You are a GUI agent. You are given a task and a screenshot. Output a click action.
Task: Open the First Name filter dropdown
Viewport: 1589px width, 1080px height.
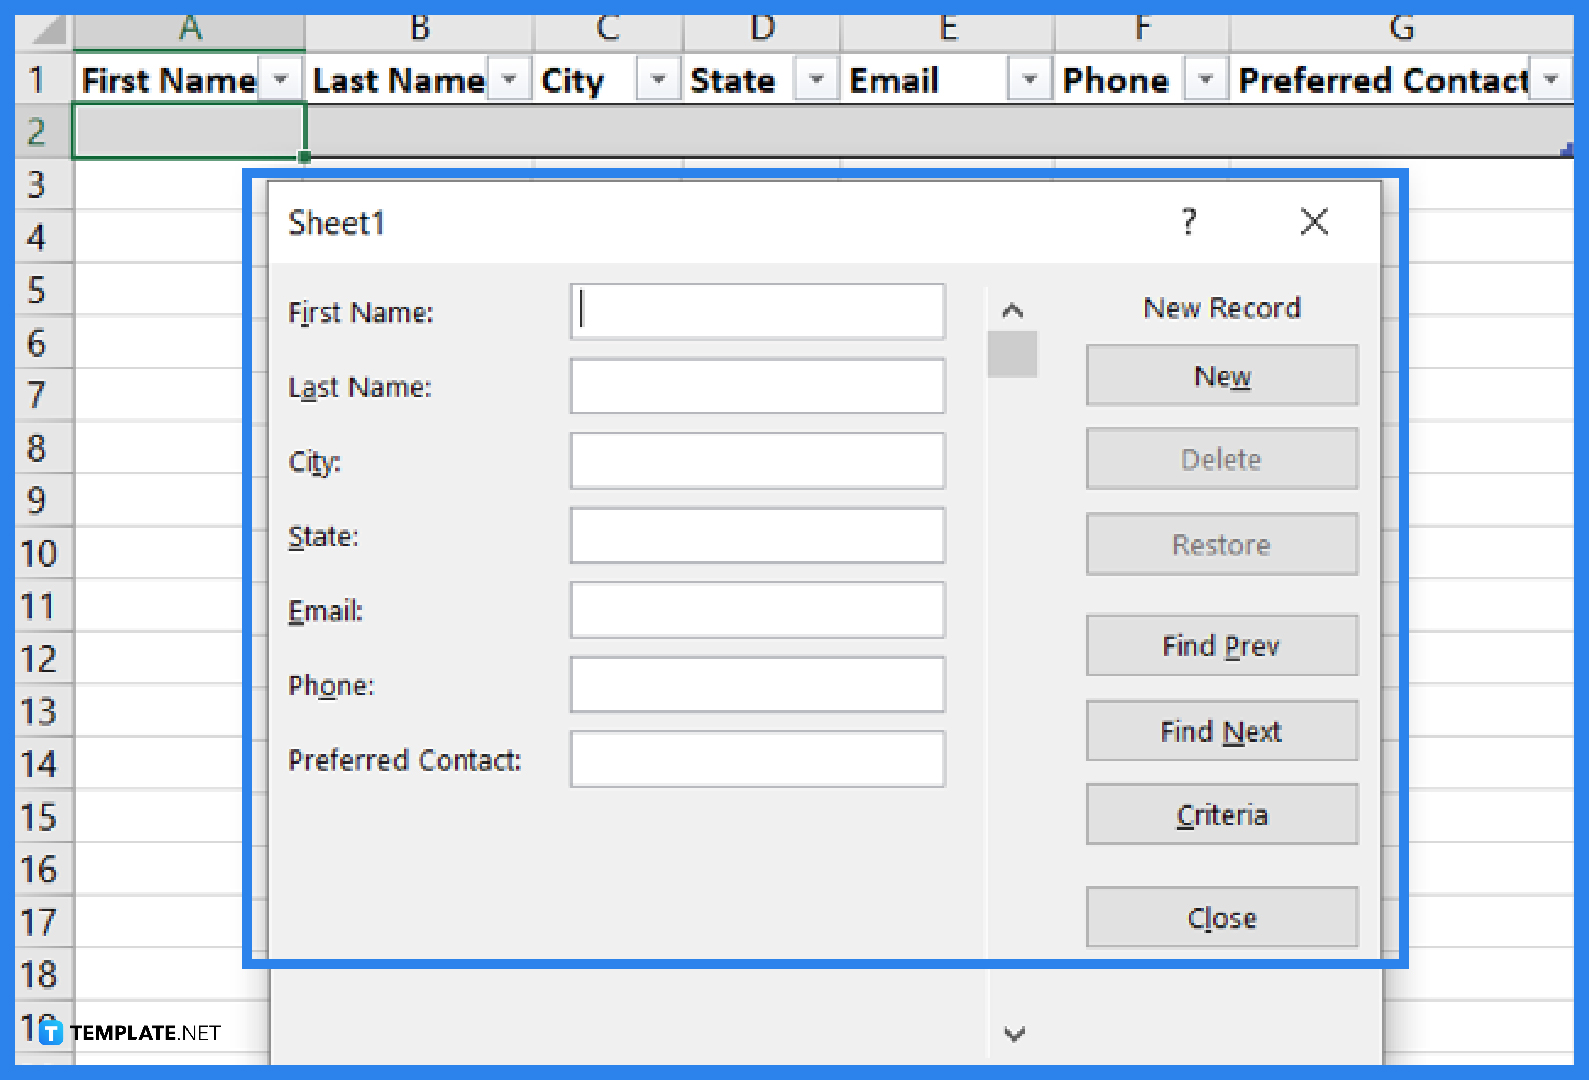(281, 79)
